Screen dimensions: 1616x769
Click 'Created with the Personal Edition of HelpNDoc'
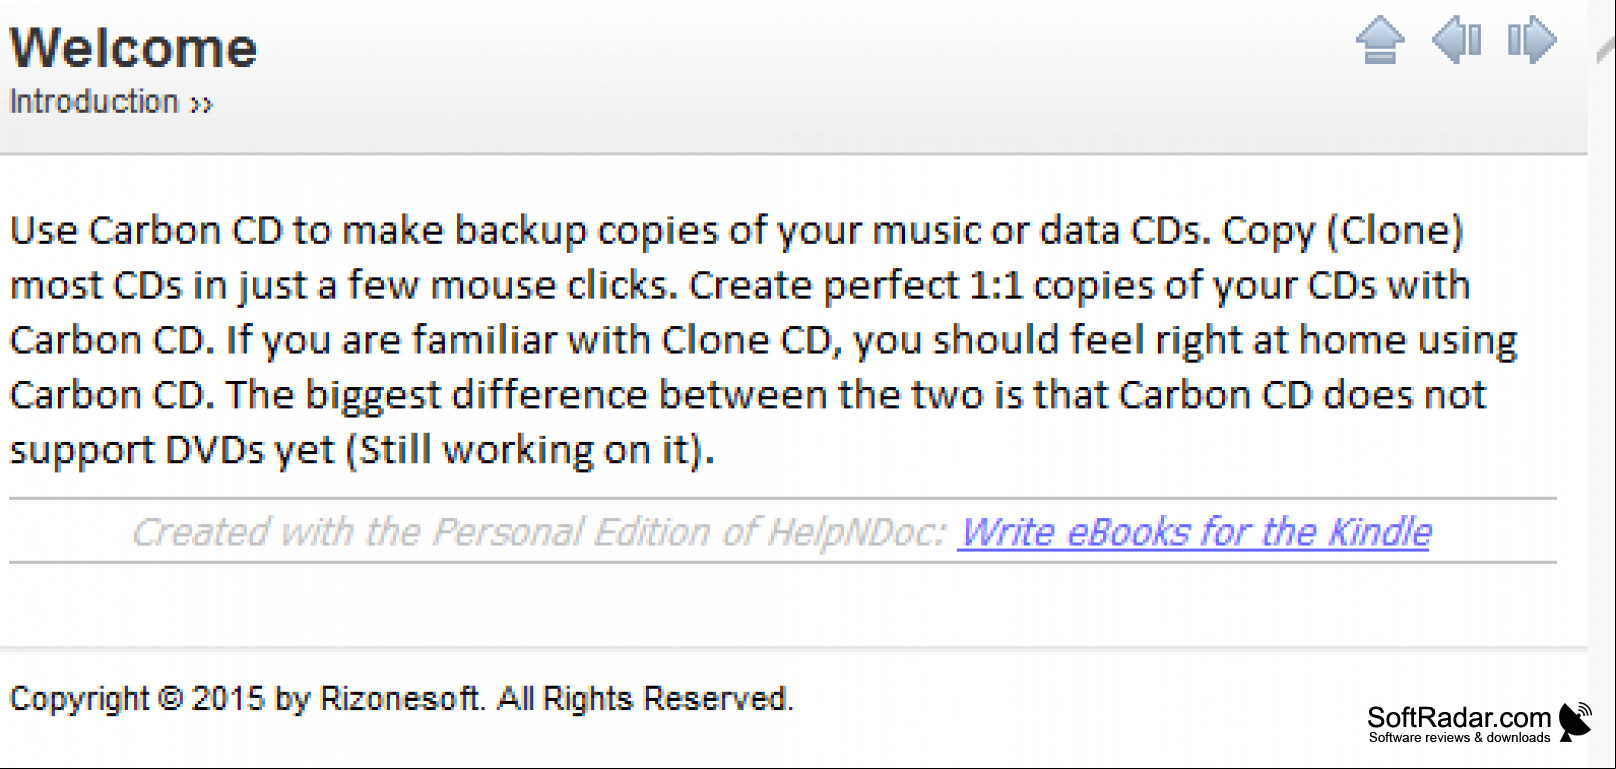click(x=538, y=532)
